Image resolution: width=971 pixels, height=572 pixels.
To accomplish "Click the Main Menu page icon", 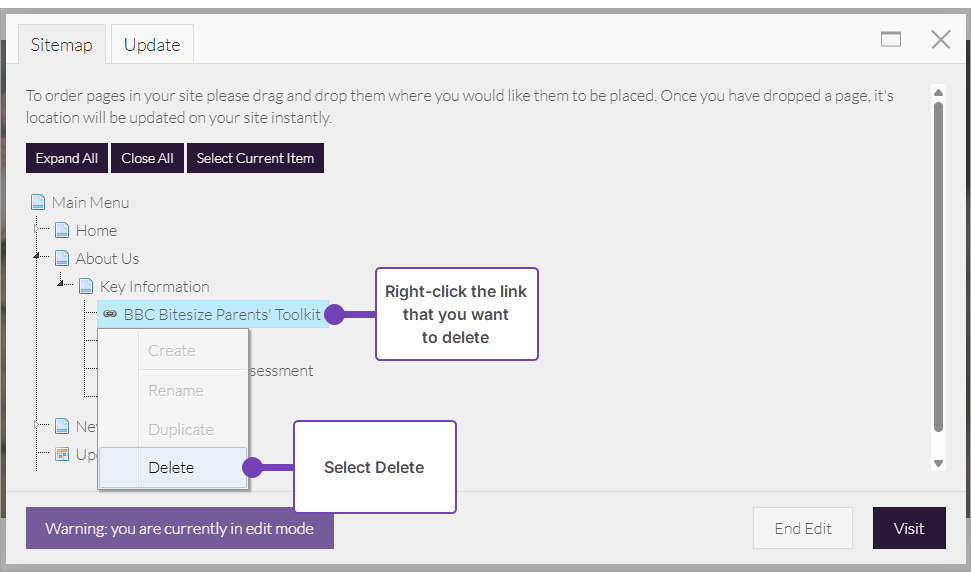I will [39, 202].
